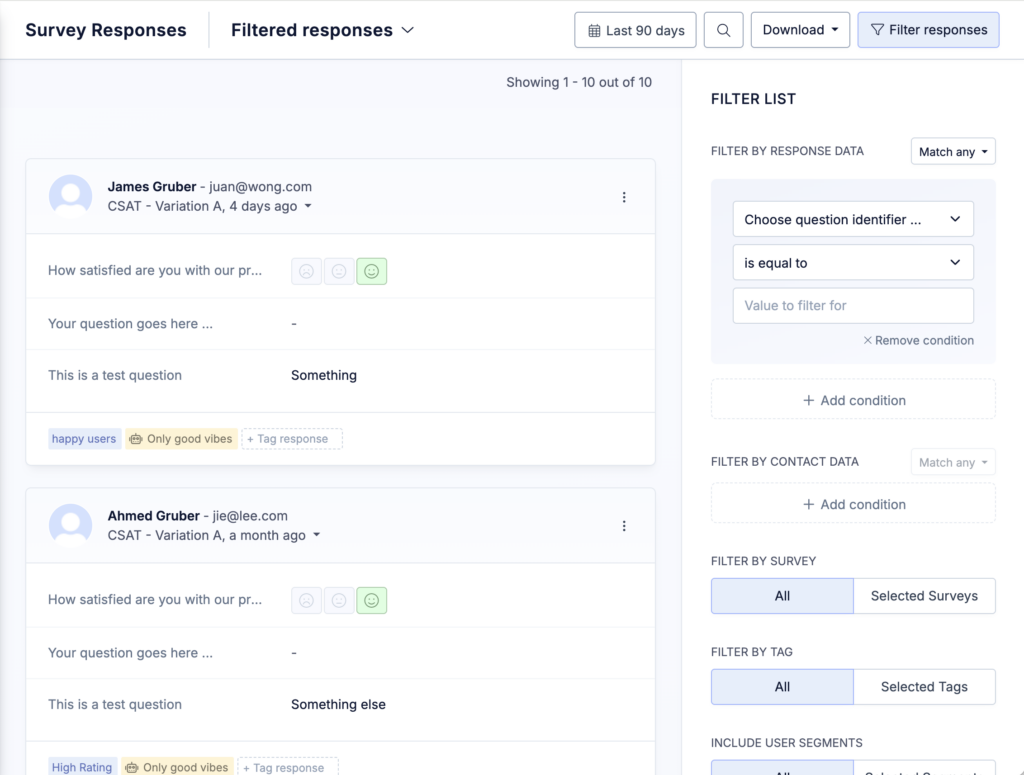Screen dimensions: 1024x775
Task: Switch to Selected Tags filter option
Action: (924, 687)
